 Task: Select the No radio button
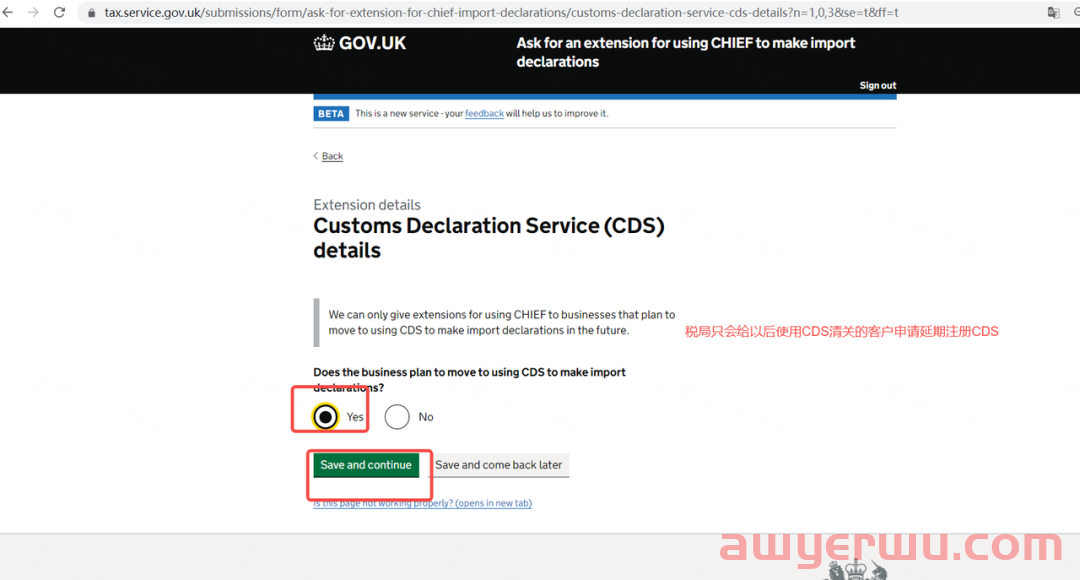point(397,417)
